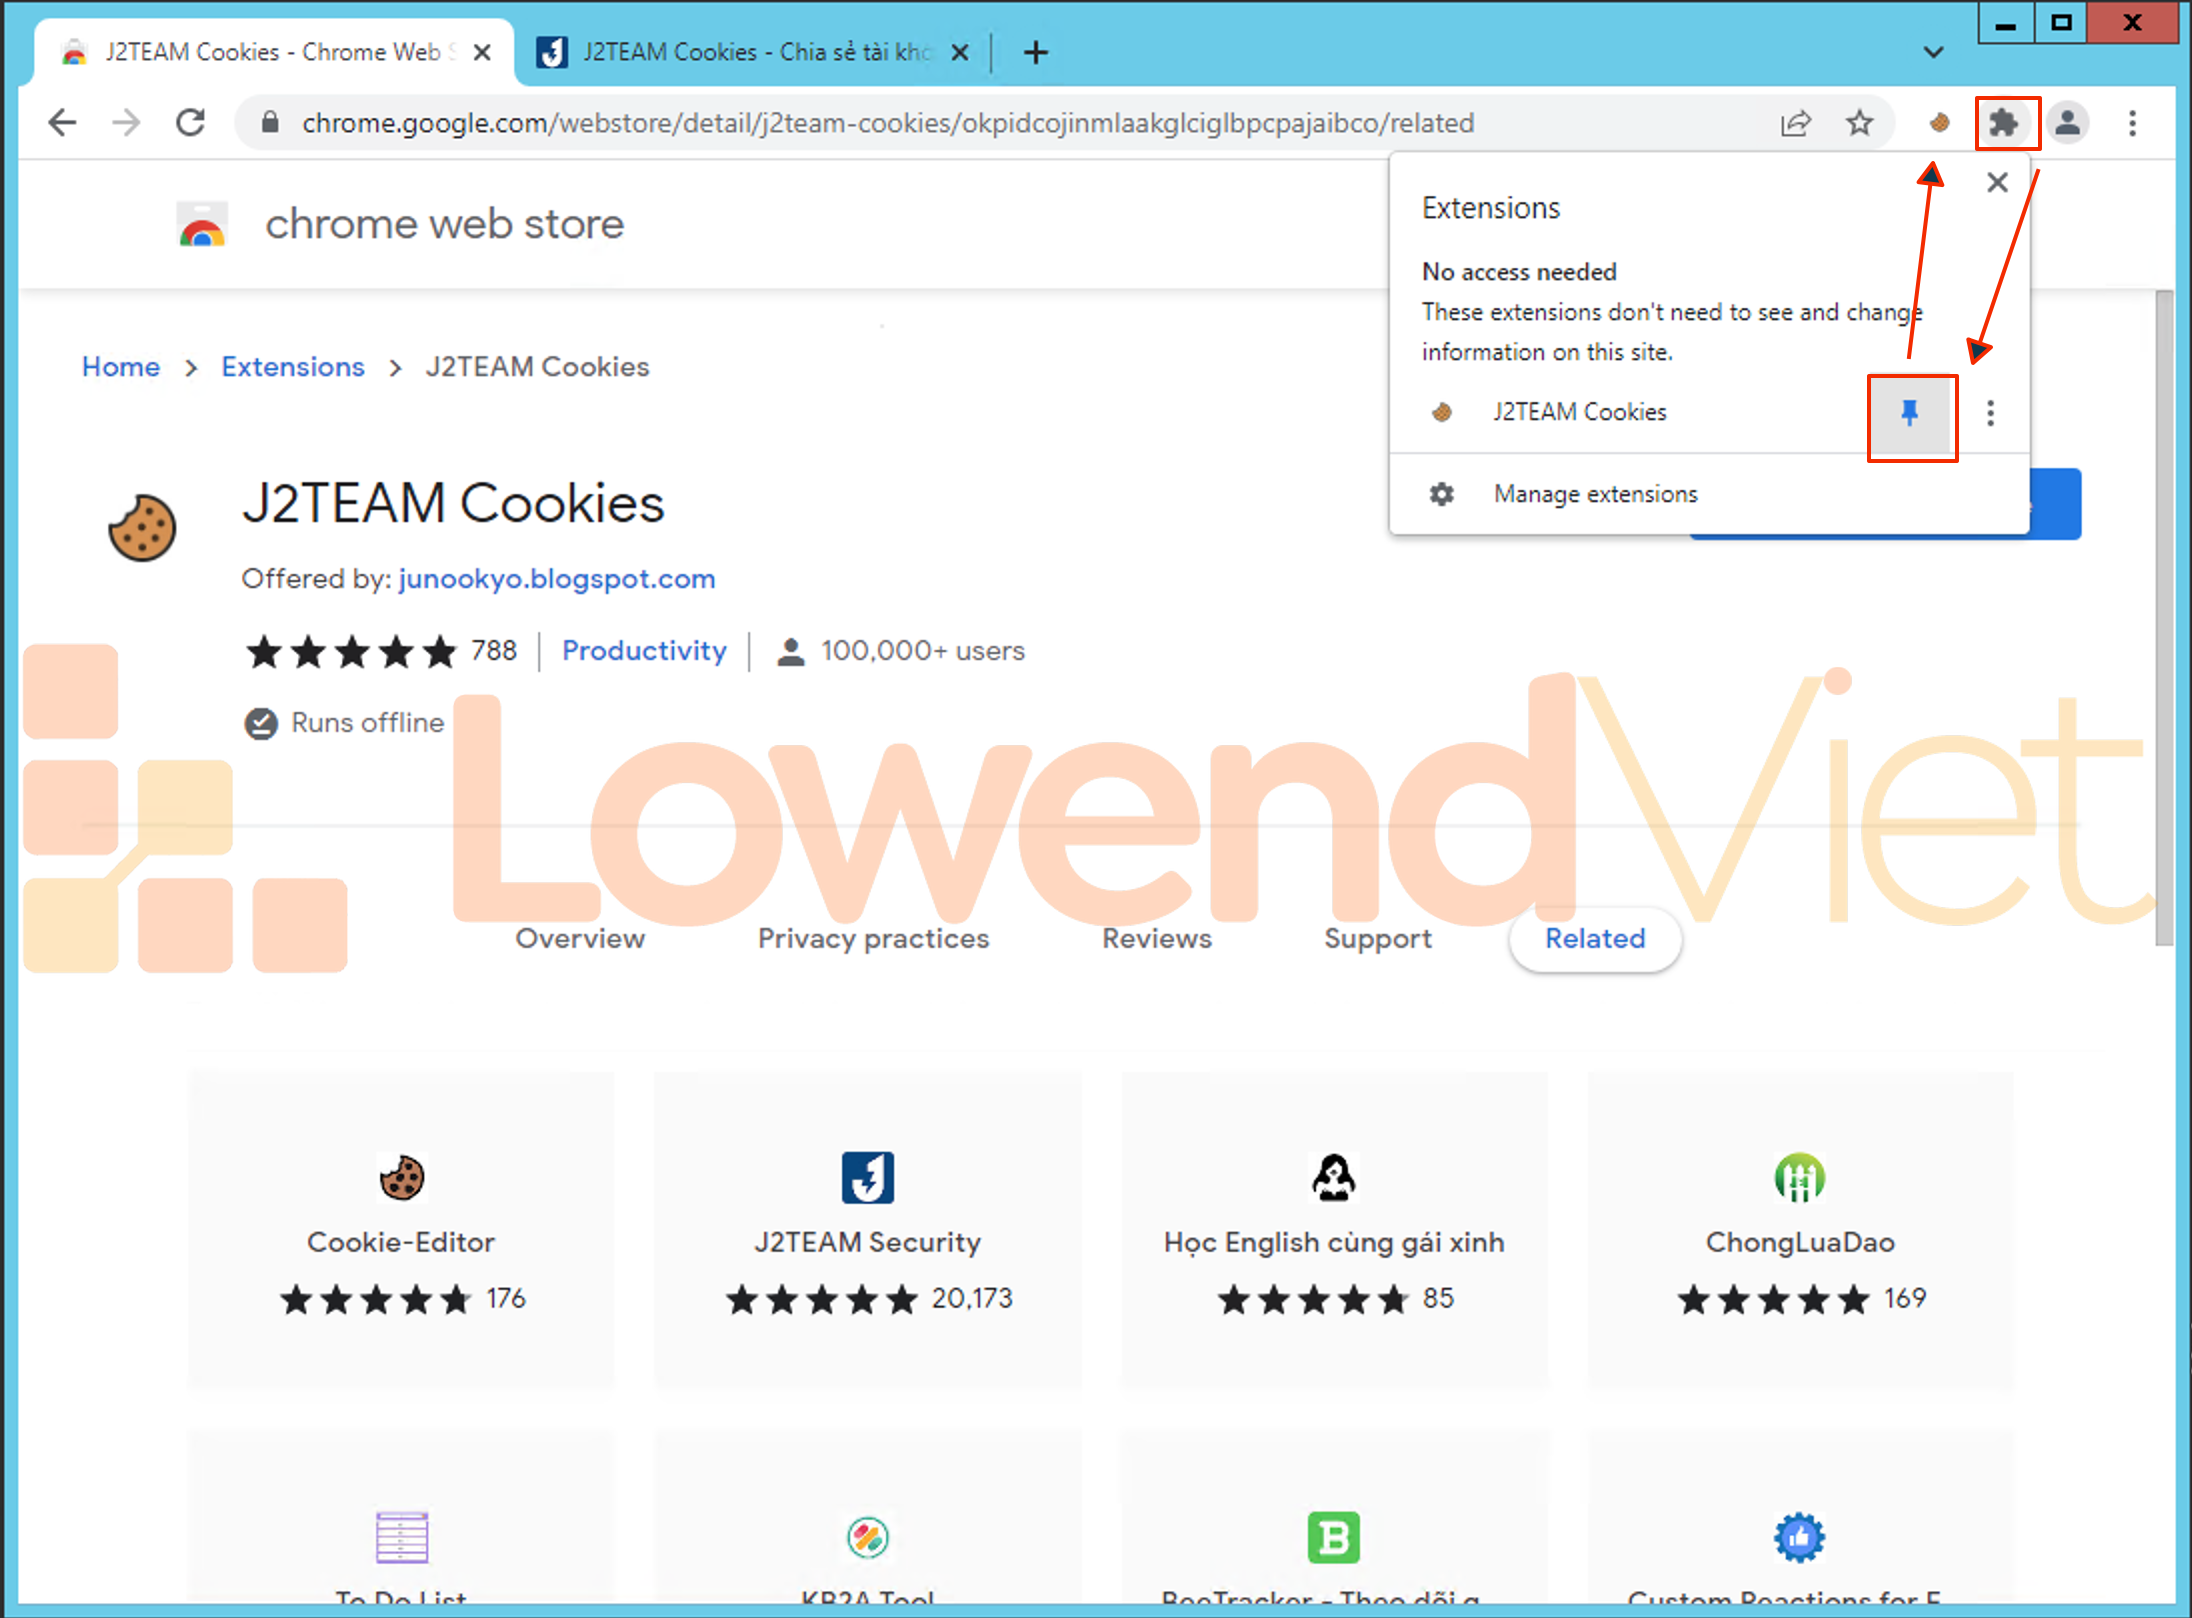The width and height of the screenshot is (2192, 1618).
Task: Open the Productivity category link
Action: pos(644,651)
